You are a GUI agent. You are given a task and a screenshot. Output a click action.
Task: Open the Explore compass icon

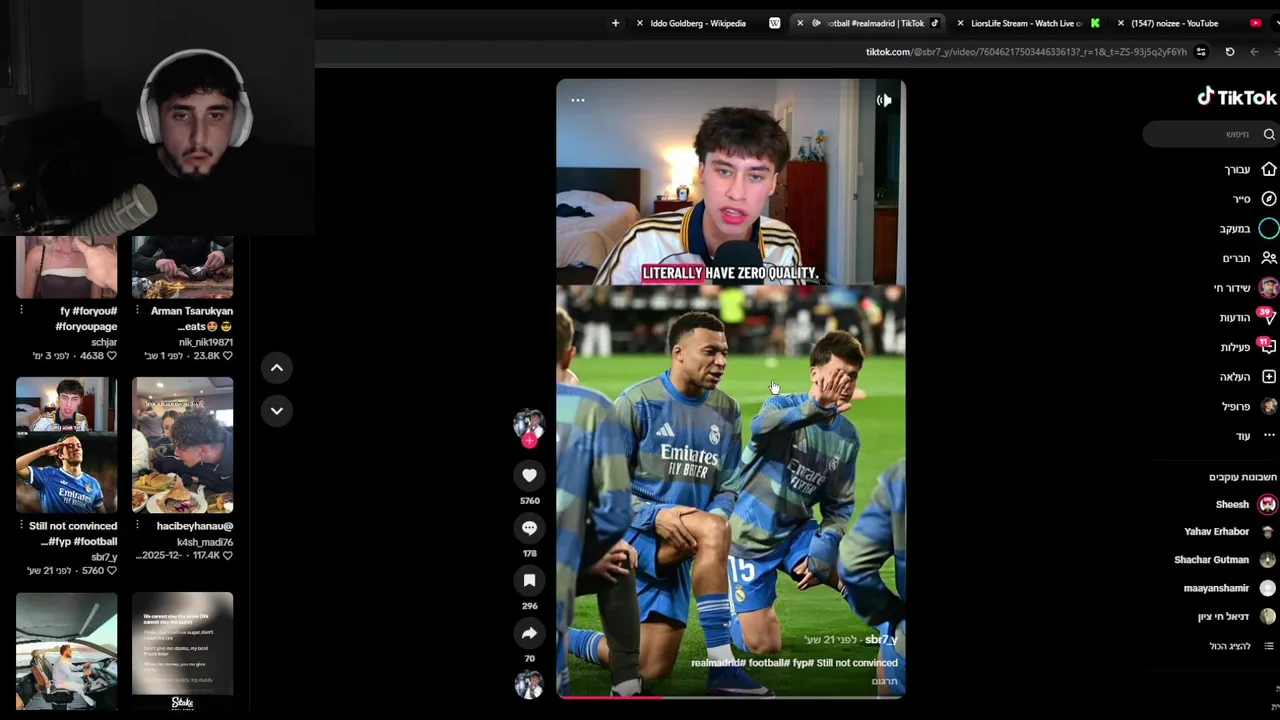(1269, 199)
